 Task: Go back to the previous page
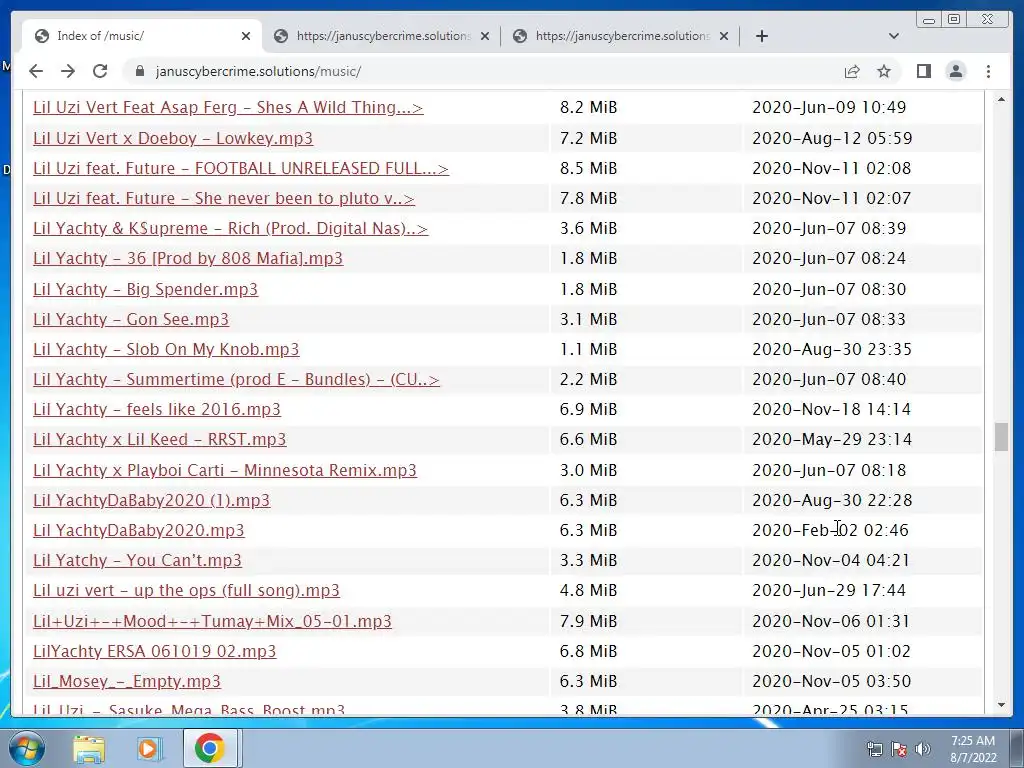tap(36, 71)
